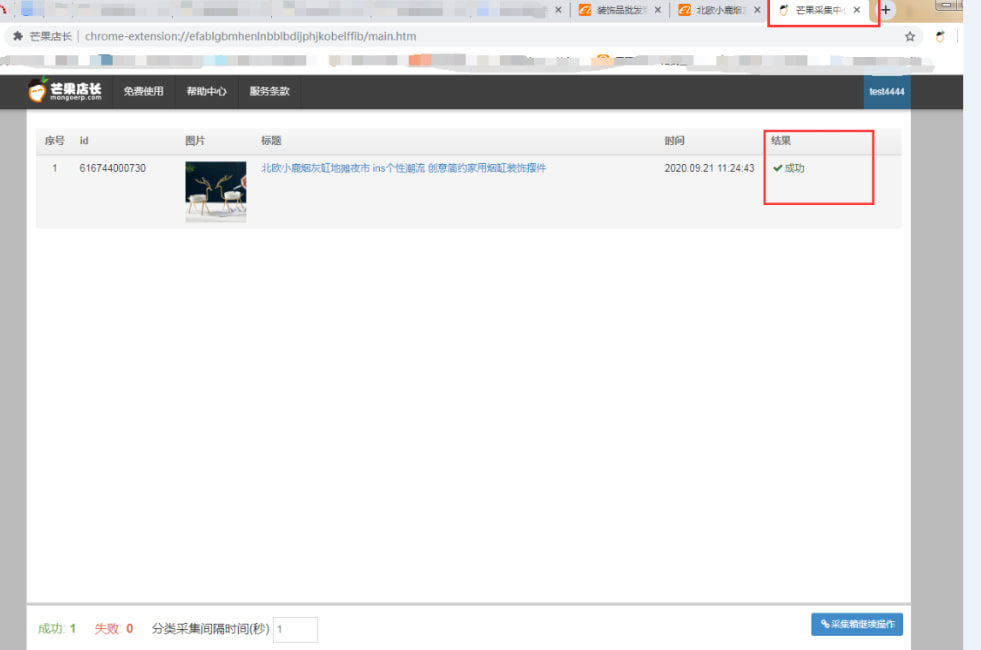Close the 北欧小鹿 product tab
The height and width of the screenshot is (650, 981).
tap(755, 10)
